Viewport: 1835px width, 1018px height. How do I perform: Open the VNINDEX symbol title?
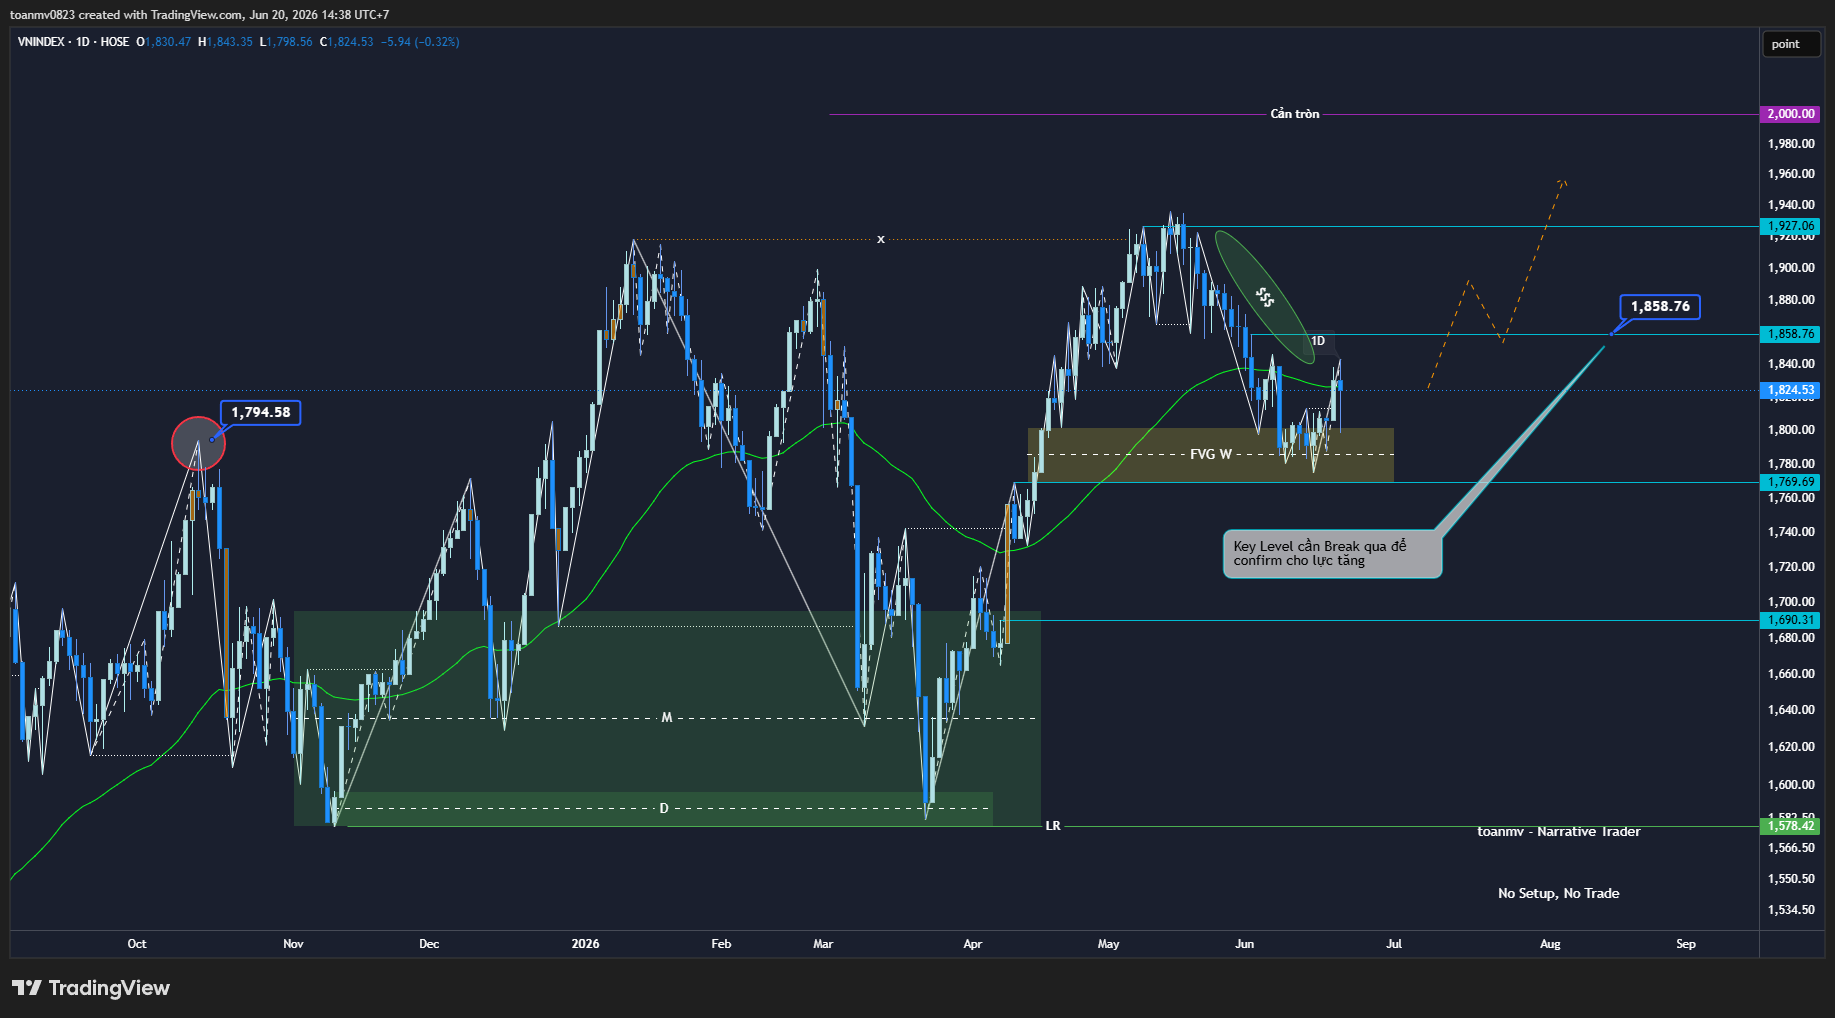(41, 42)
